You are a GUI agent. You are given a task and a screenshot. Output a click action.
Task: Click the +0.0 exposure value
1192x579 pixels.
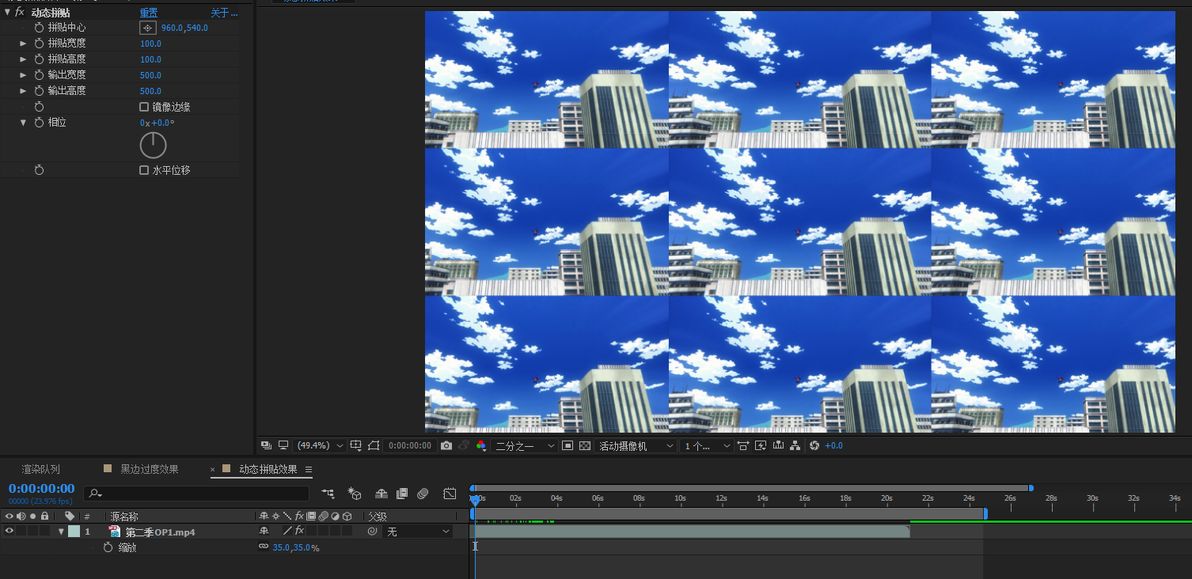click(x=834, y=446)
